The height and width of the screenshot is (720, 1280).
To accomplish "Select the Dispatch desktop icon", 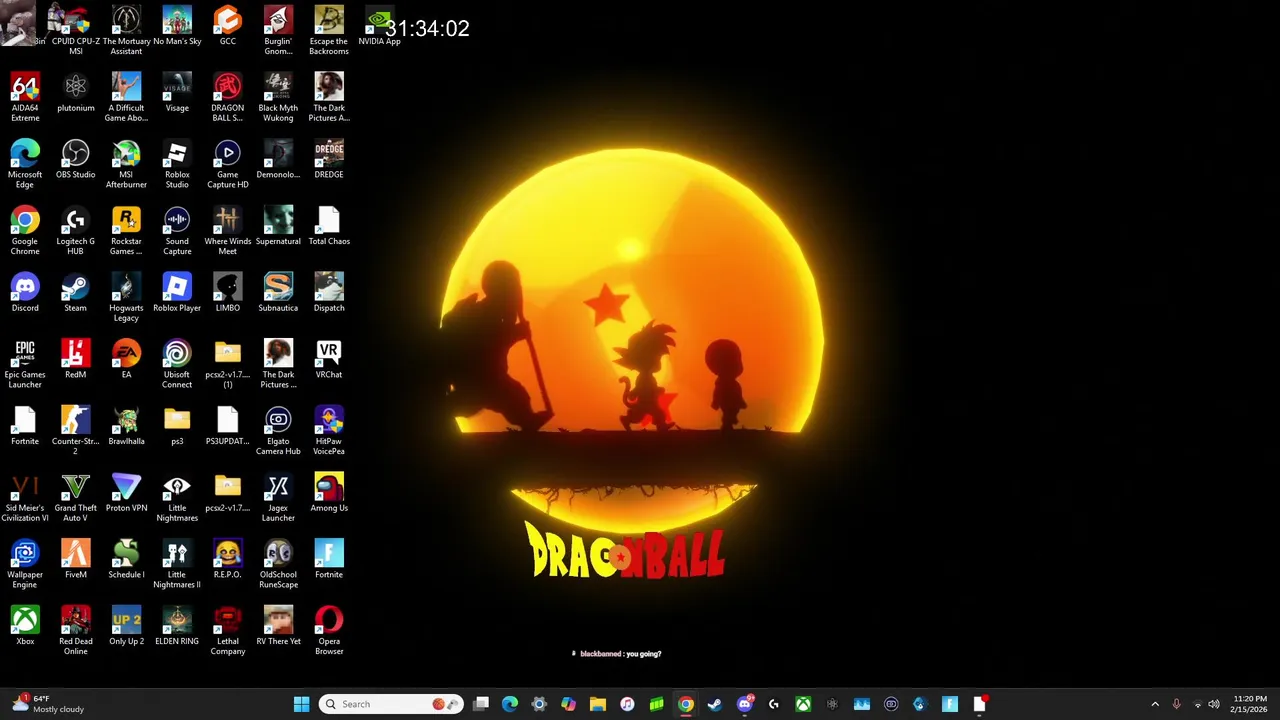I will pyautogui.click(x=329, y=293).
